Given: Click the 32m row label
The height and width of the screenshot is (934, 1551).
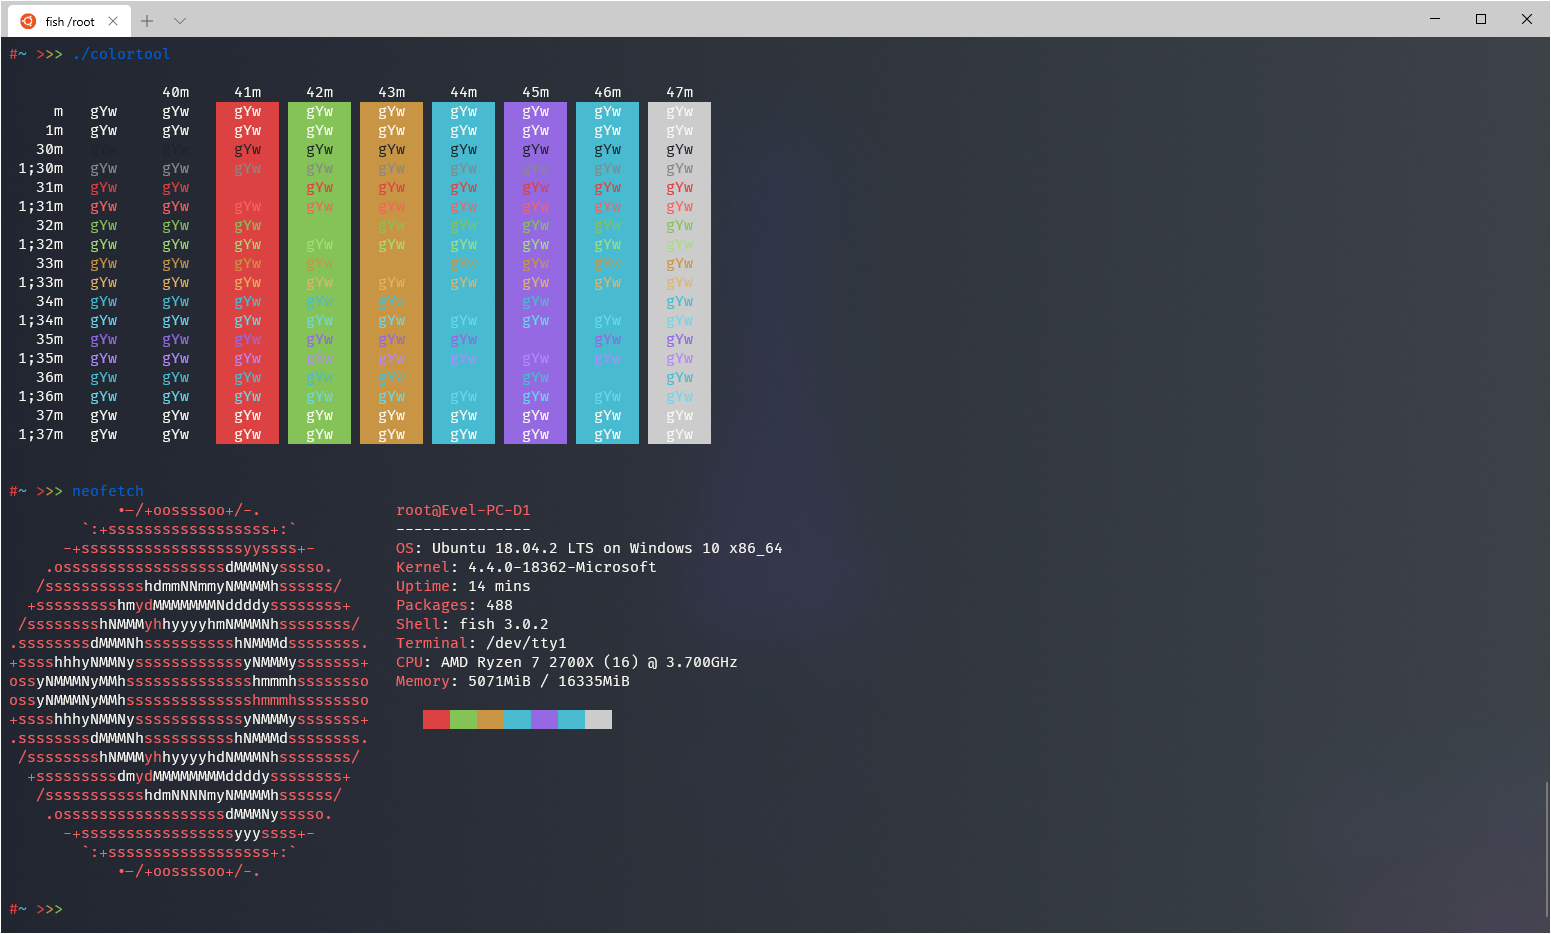Looking at the screenshot, I should pyautogui.click(x=49, y=225).
